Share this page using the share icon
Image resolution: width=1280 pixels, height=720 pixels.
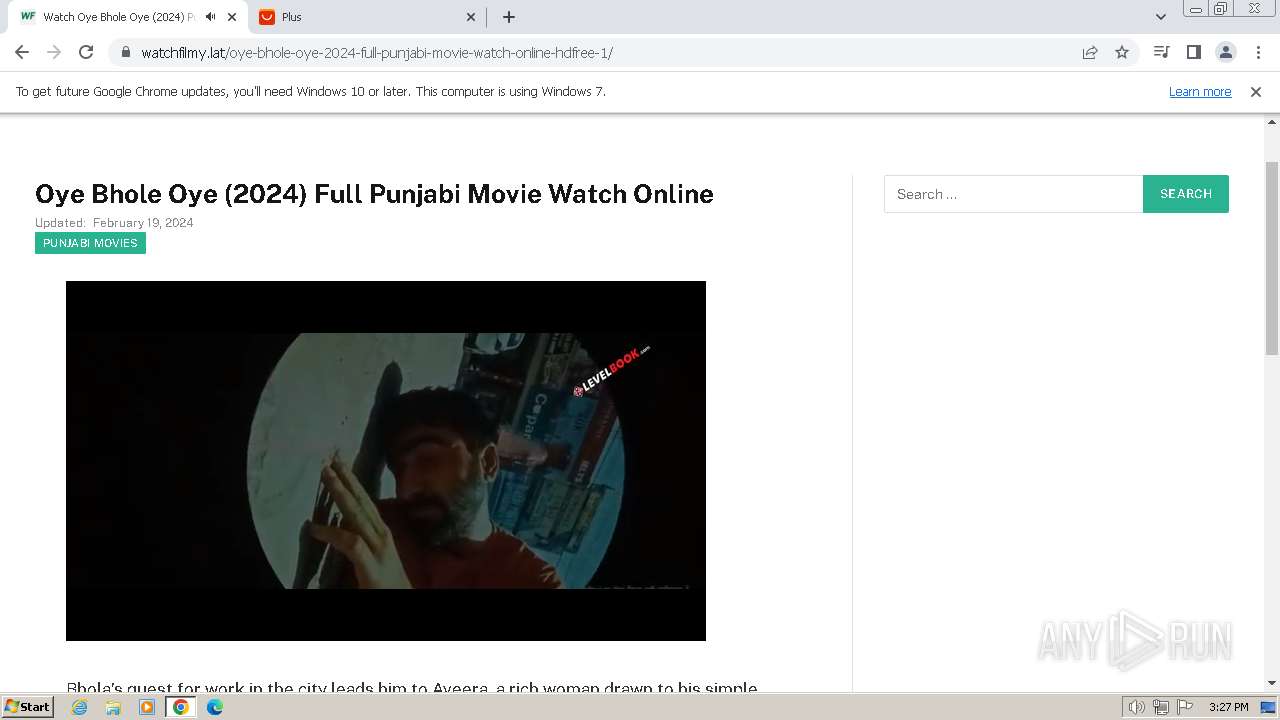click(x=1090, y=52)
